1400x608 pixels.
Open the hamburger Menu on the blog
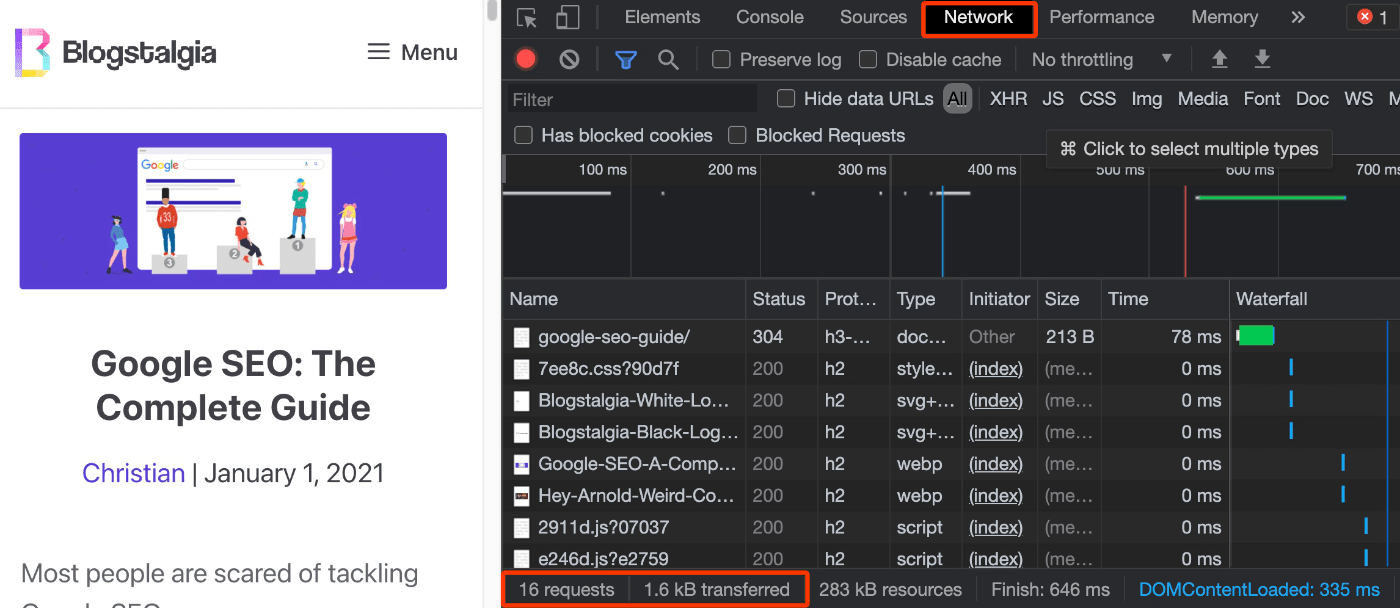coord(412,52)
